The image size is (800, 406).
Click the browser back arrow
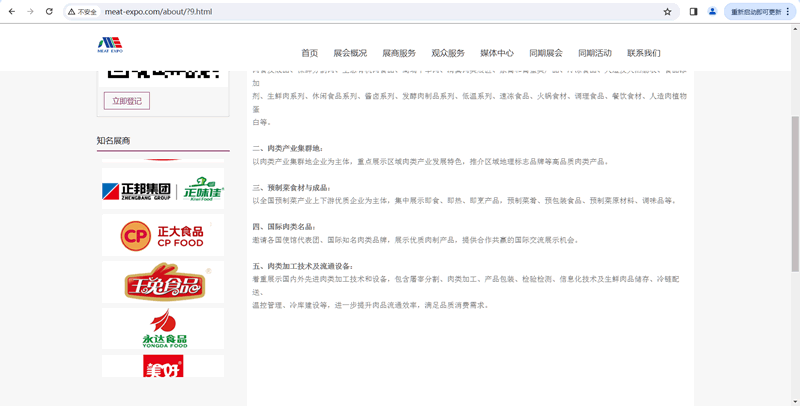point(11,12)
